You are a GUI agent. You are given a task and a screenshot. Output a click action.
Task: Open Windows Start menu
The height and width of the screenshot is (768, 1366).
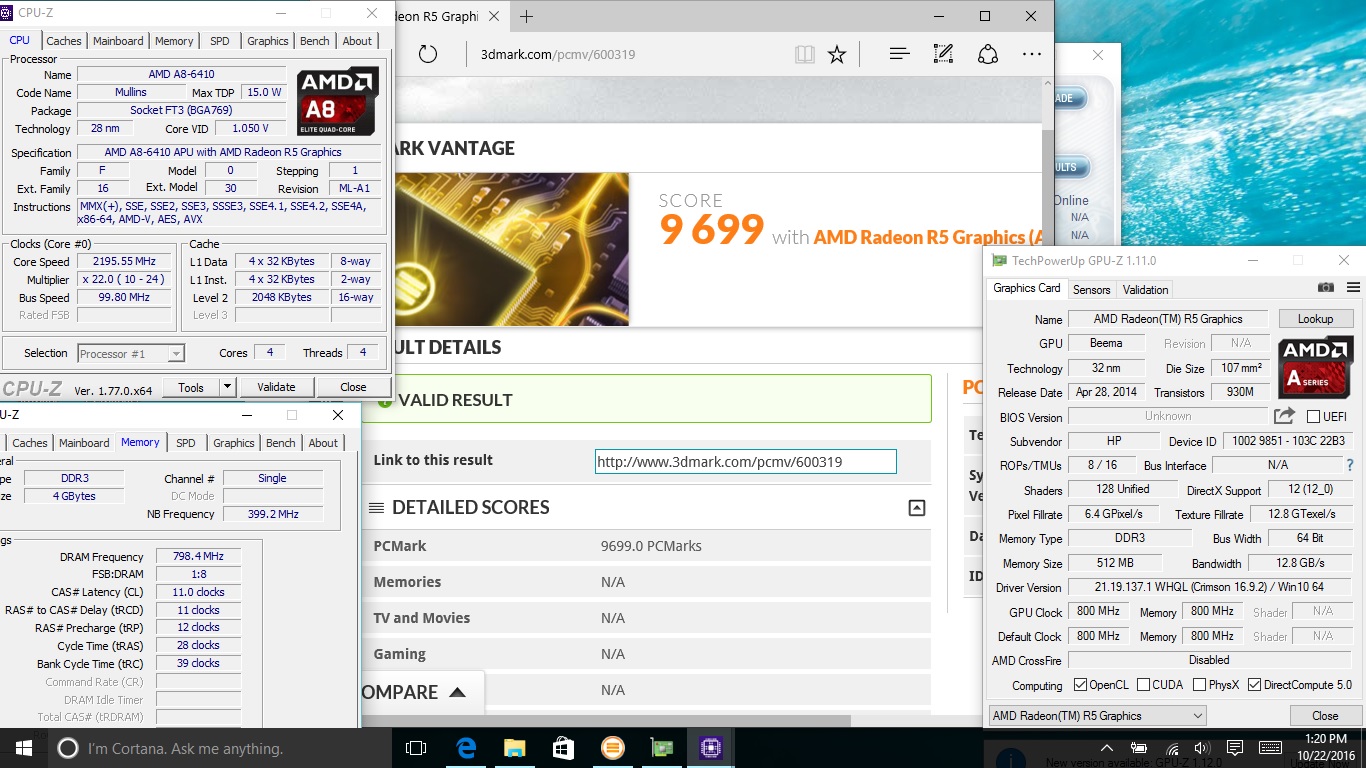(x=22, y=748)
